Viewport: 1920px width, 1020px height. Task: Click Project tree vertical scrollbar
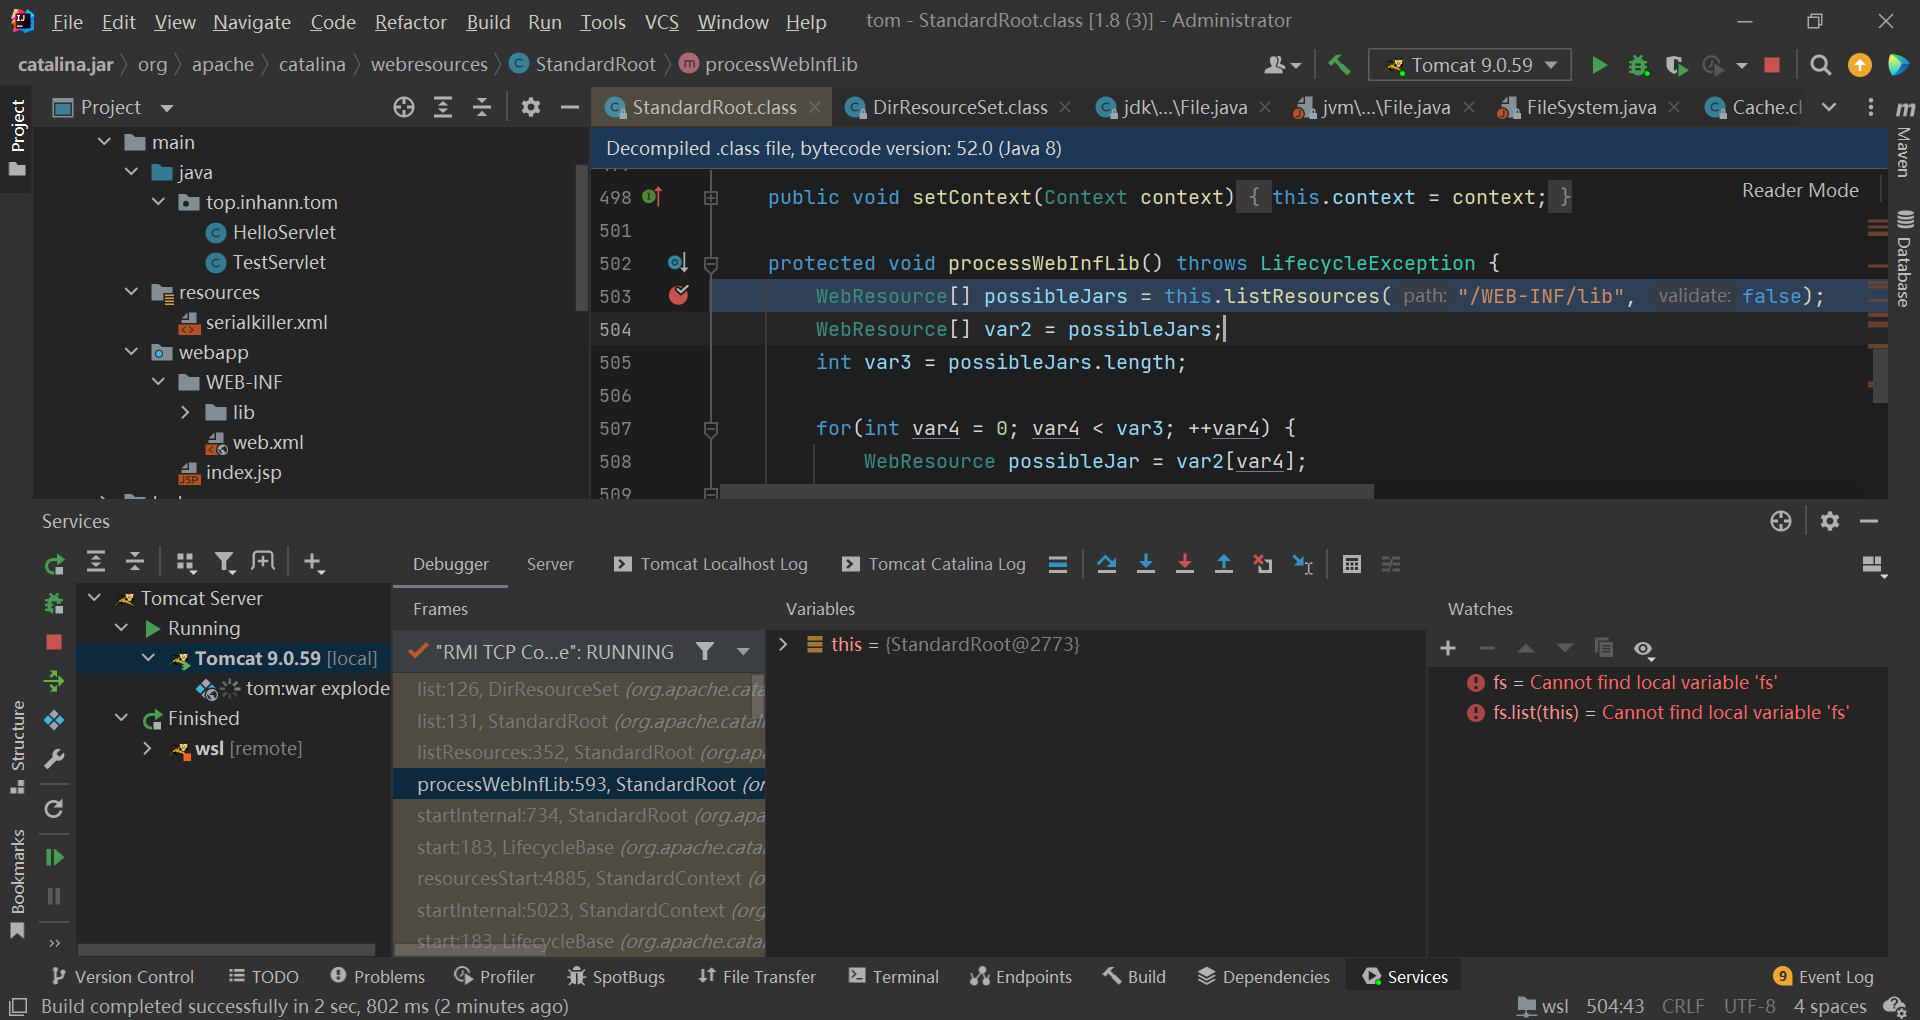click(581, 236)
